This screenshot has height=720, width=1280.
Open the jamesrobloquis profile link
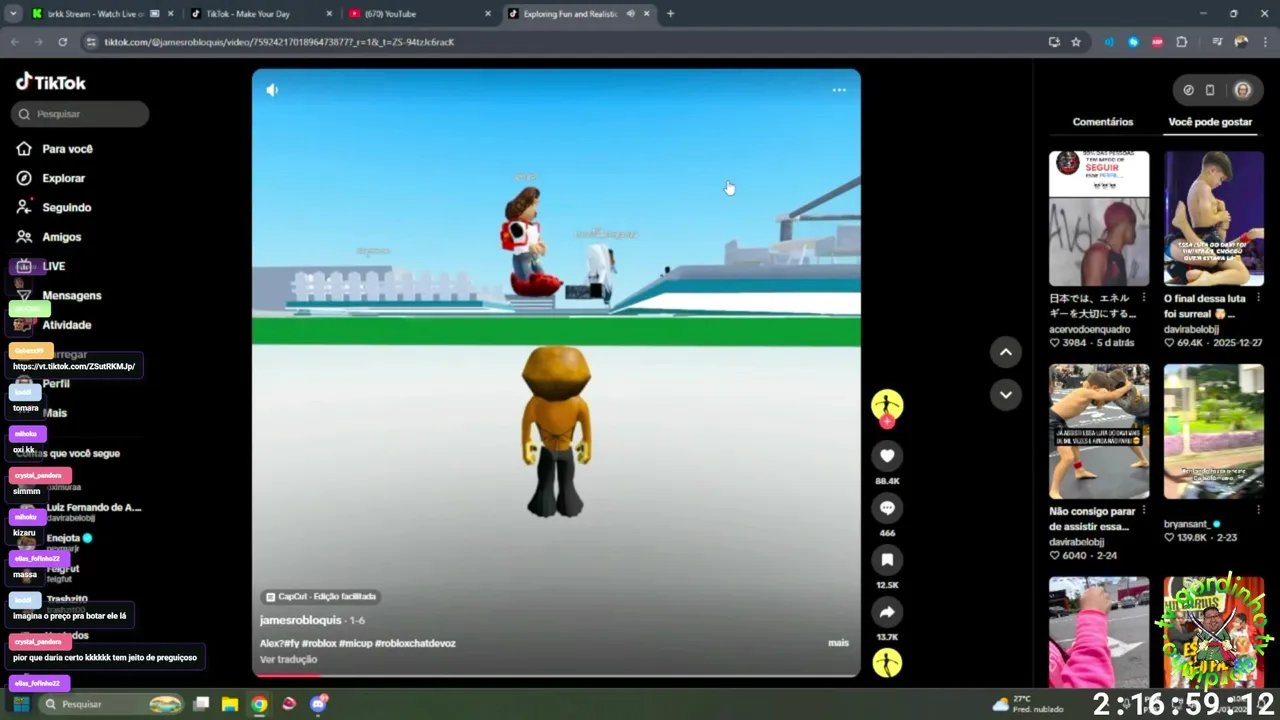point(300,621)
